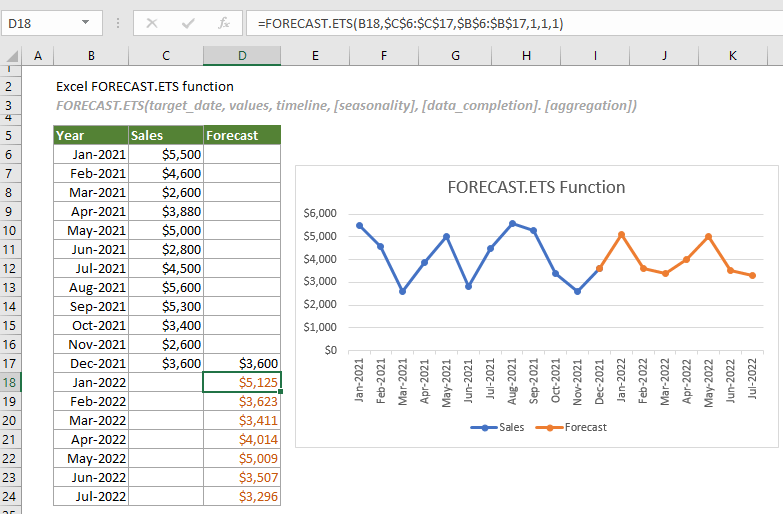
Task: Select the Jul-2022 date cell
Action: 91,496
